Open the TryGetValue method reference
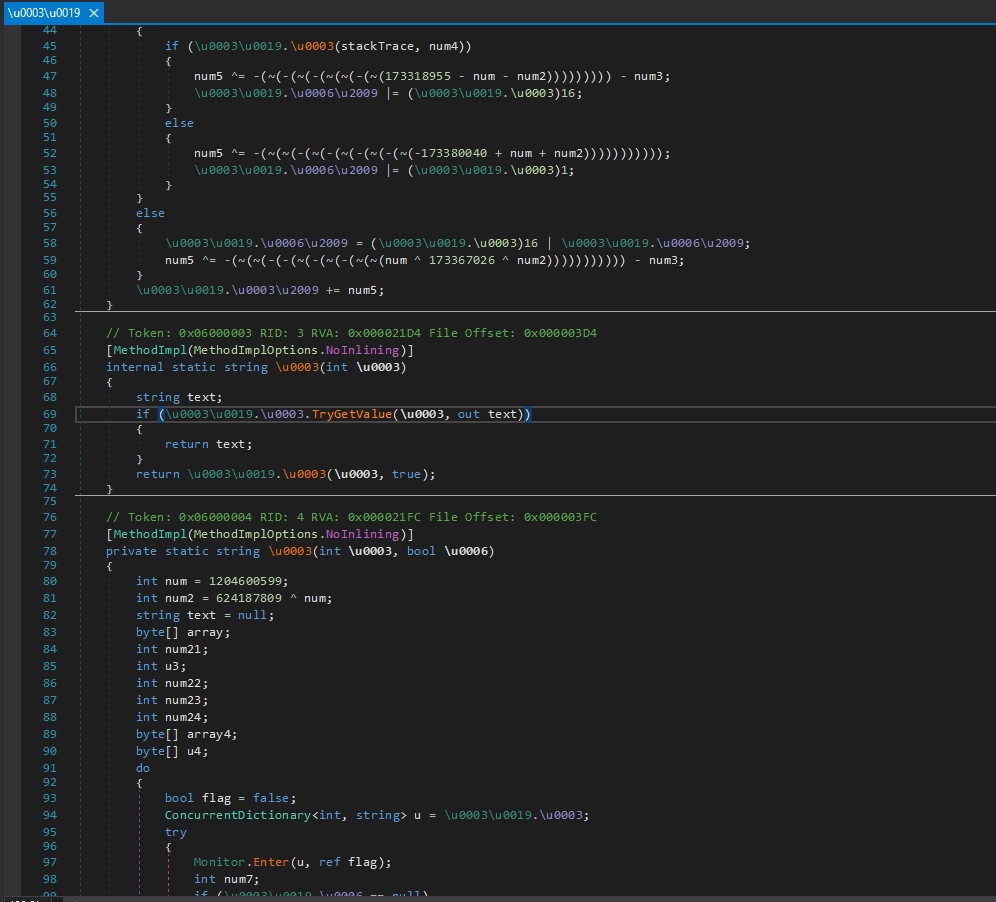996x902 pixels. pyautogui.click(x=352, y=414)
